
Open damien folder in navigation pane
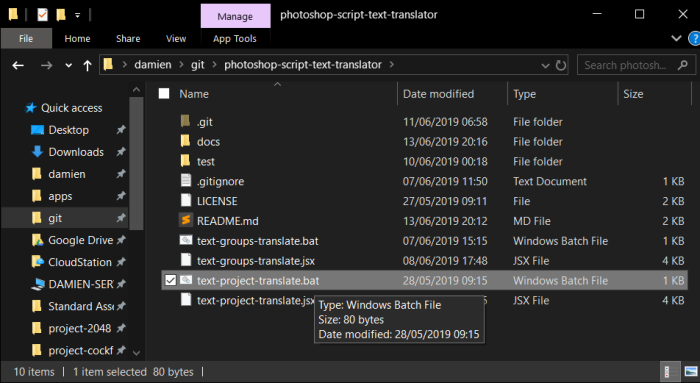click(67, 174)
